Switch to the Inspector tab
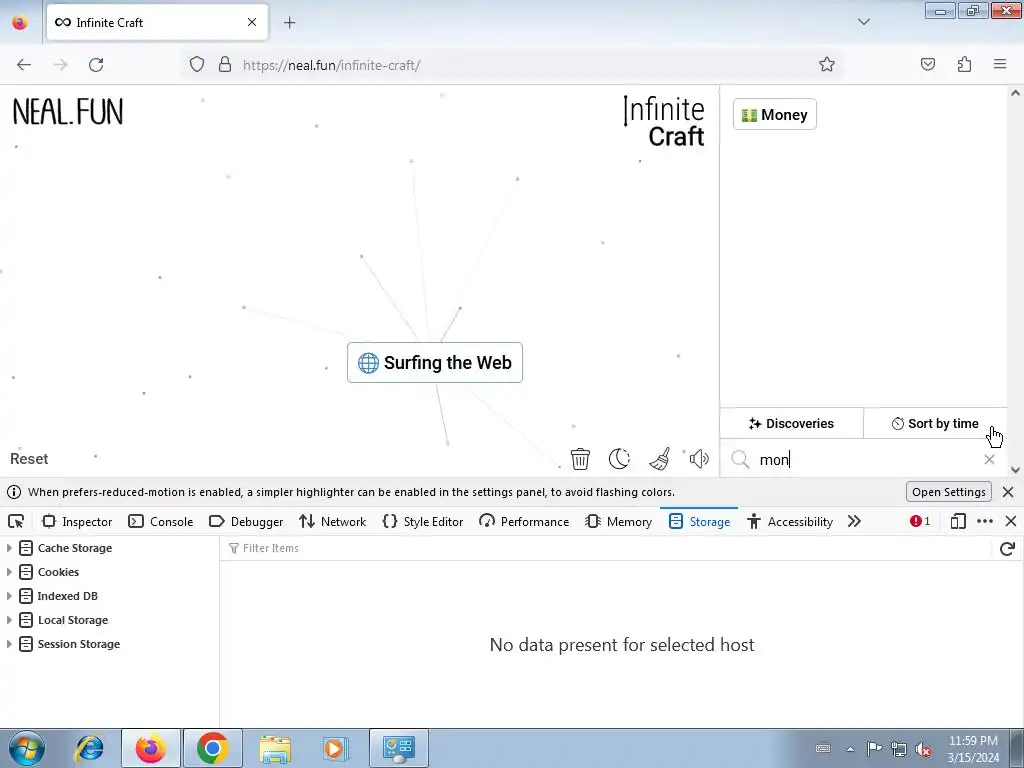This screenshot has width=1024, height=768. pos(77,521)
